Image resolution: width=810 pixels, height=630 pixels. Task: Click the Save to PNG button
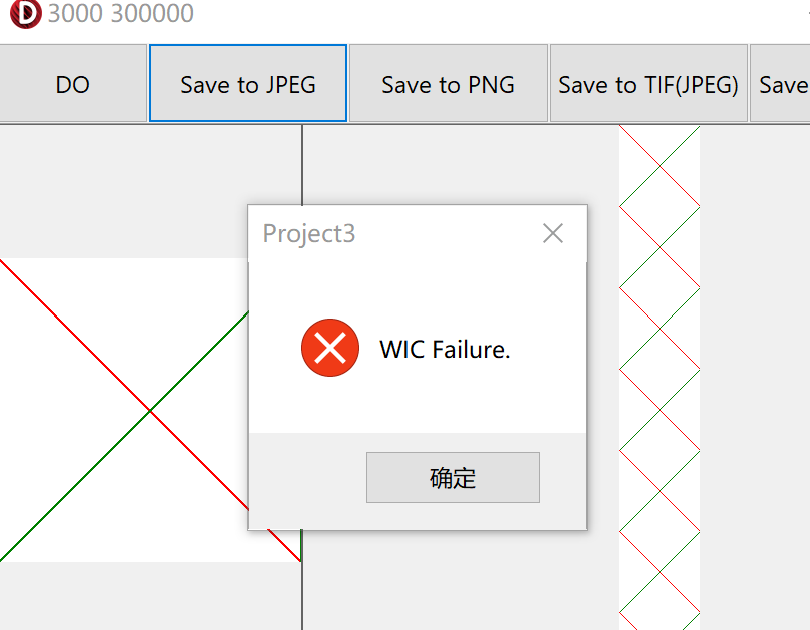click(x=448, y=84)
